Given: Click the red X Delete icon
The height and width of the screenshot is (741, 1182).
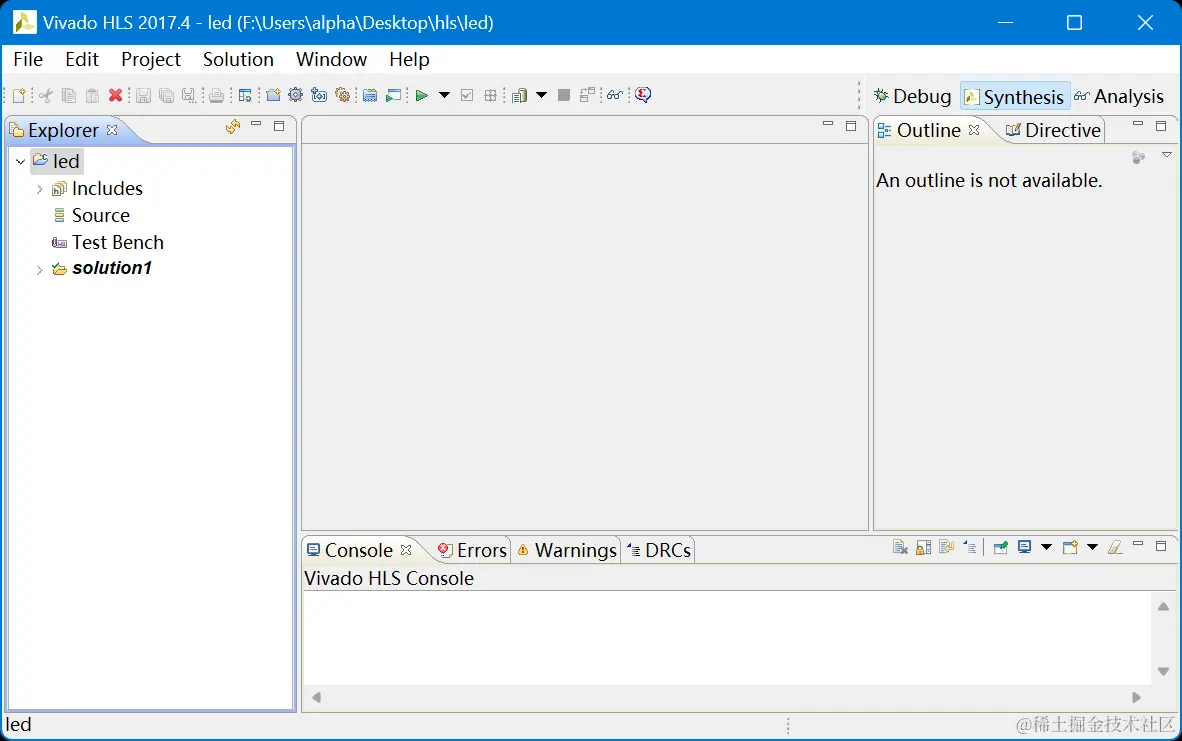Looking at the screenshot, I should 115,95.
